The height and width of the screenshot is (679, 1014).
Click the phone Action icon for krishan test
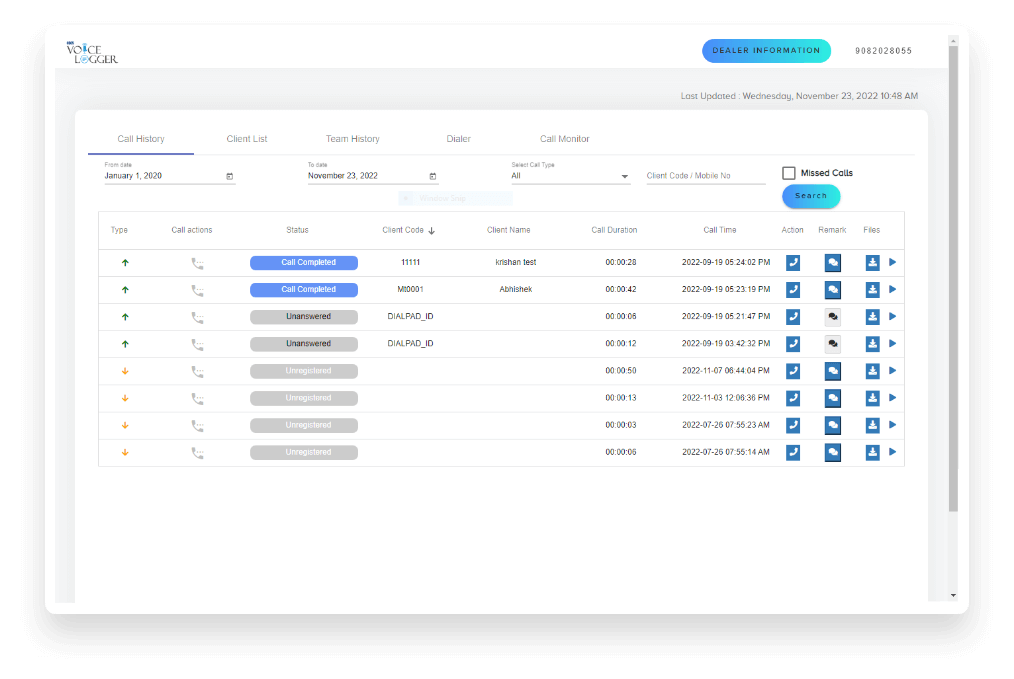[792, 262]
